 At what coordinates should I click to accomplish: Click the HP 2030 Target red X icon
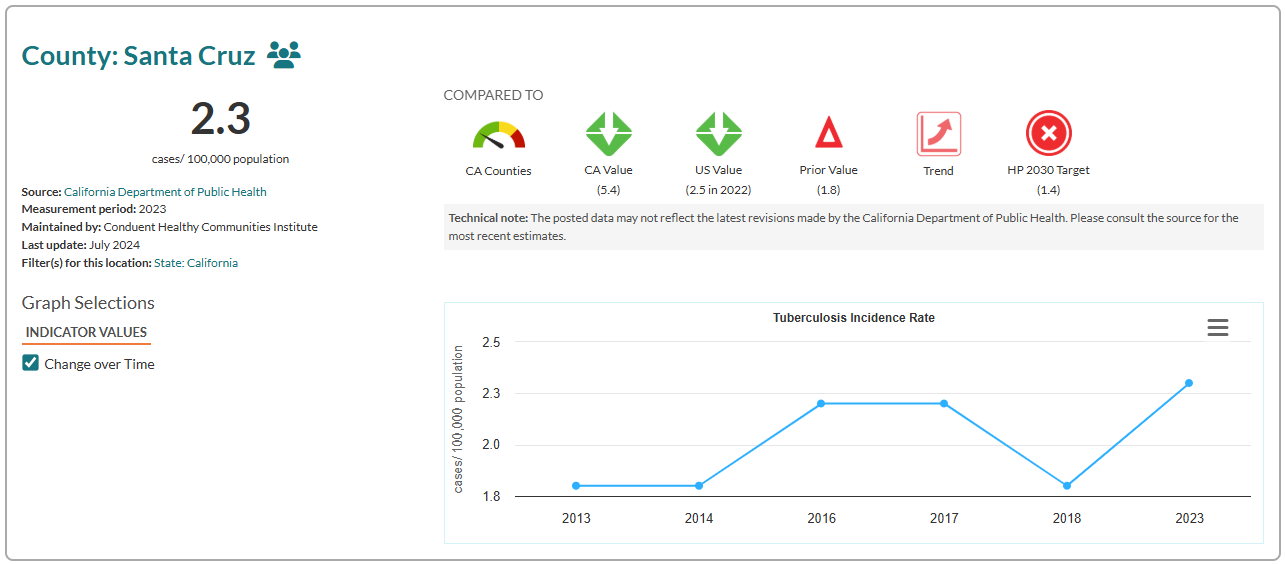tap(1048, 134)
